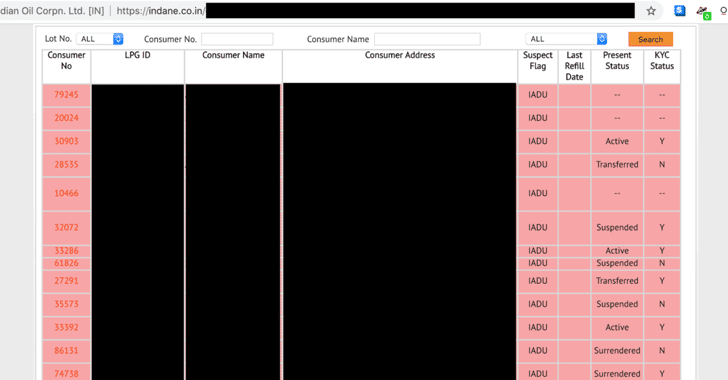The width and height of the screenshot is (728, 380).
Task: Open consumer number 35573
Action: tap(66, 304)
